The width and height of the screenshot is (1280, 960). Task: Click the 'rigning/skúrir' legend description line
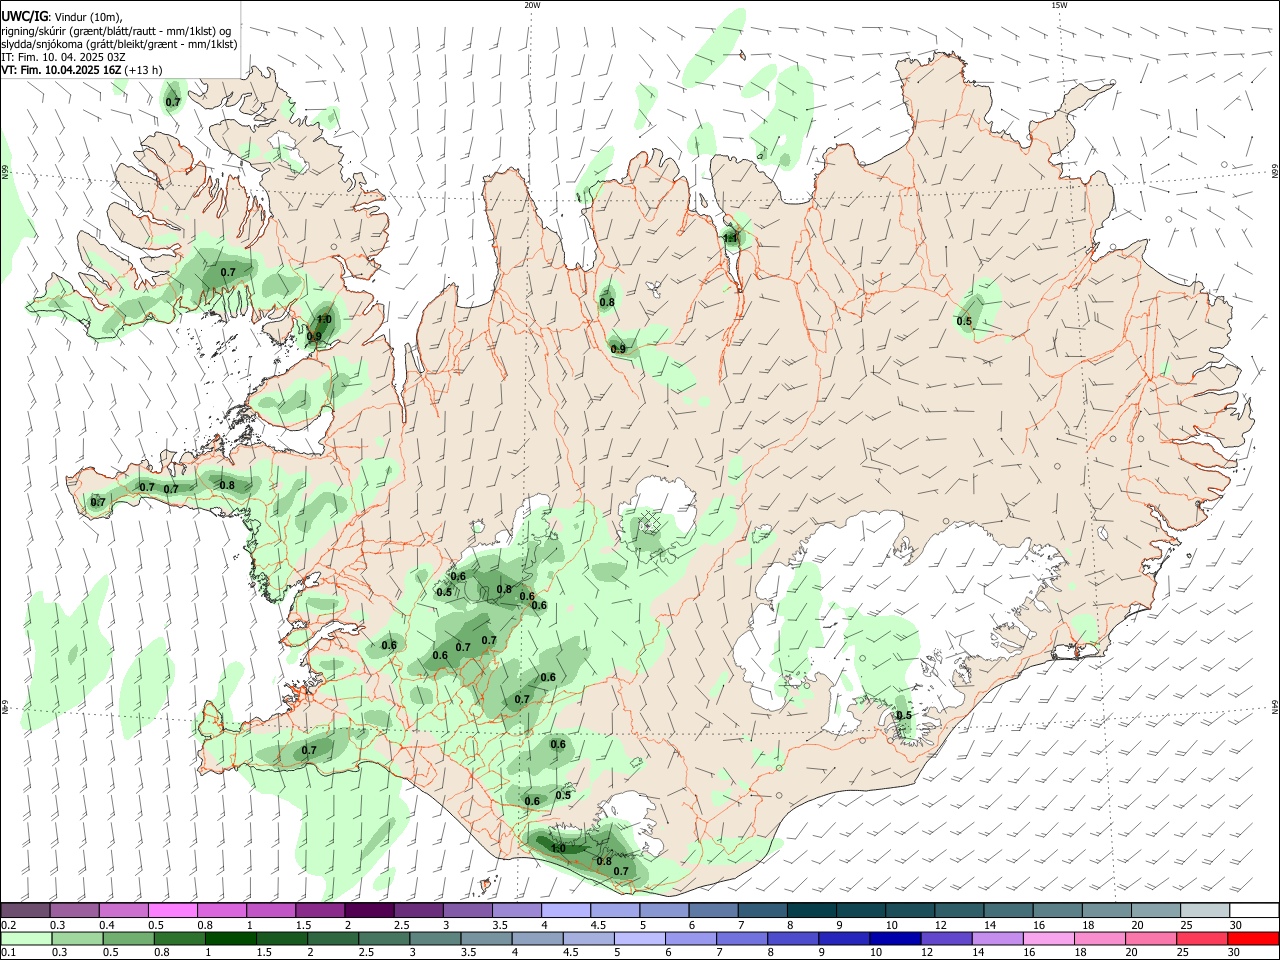116,31
